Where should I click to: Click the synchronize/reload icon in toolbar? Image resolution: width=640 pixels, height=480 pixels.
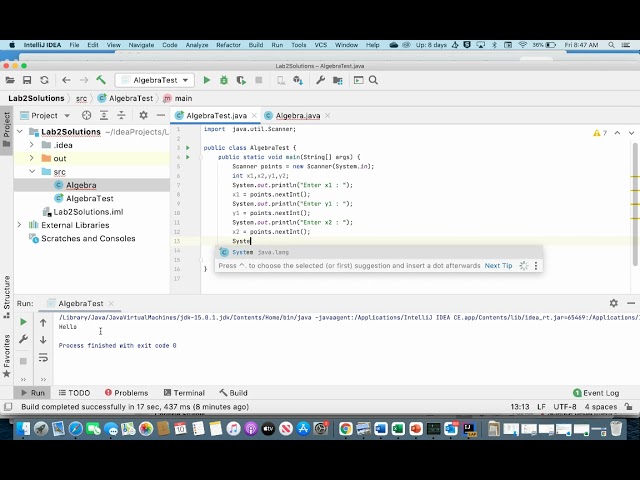(44, 80)
